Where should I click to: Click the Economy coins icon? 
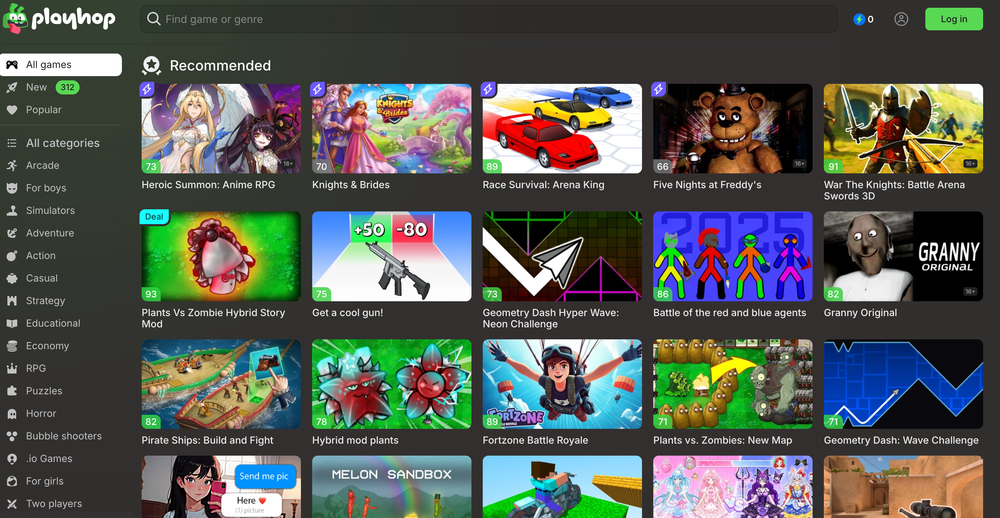point(11,346)
